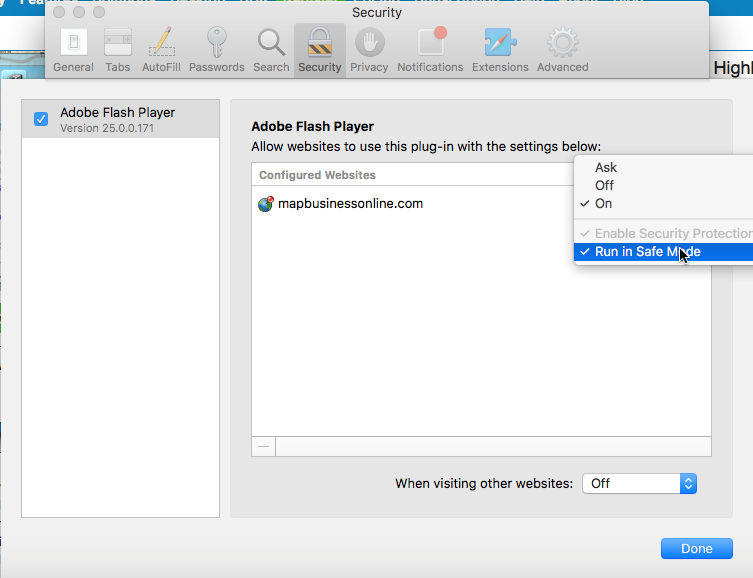Screen dimensions: 753x578
Task: Click the mapbusinessonline.com globe icon
Action: (266, 204)
